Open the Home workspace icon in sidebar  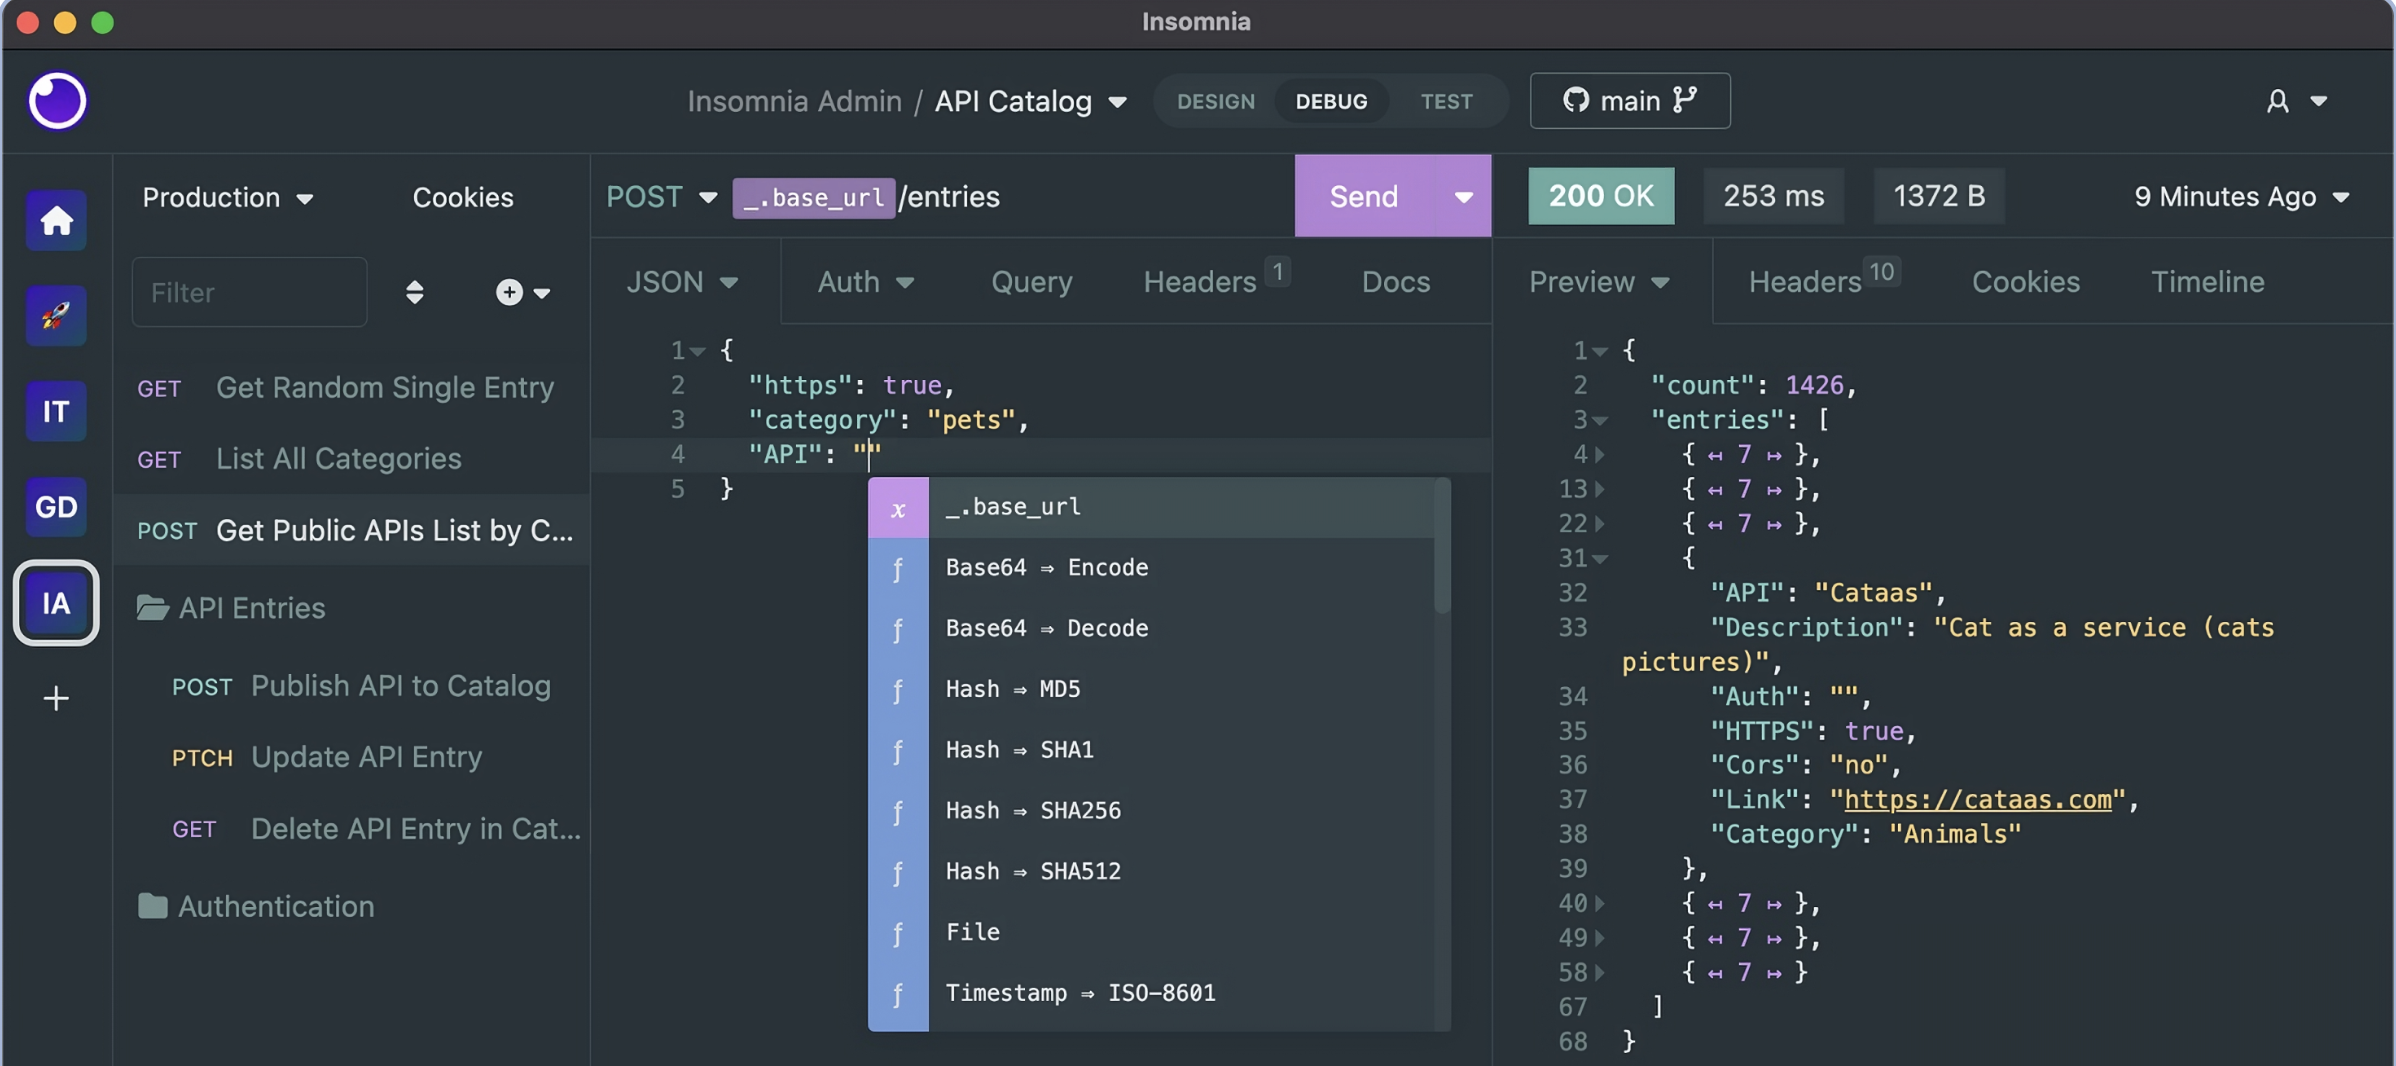(x=56, y=220)
